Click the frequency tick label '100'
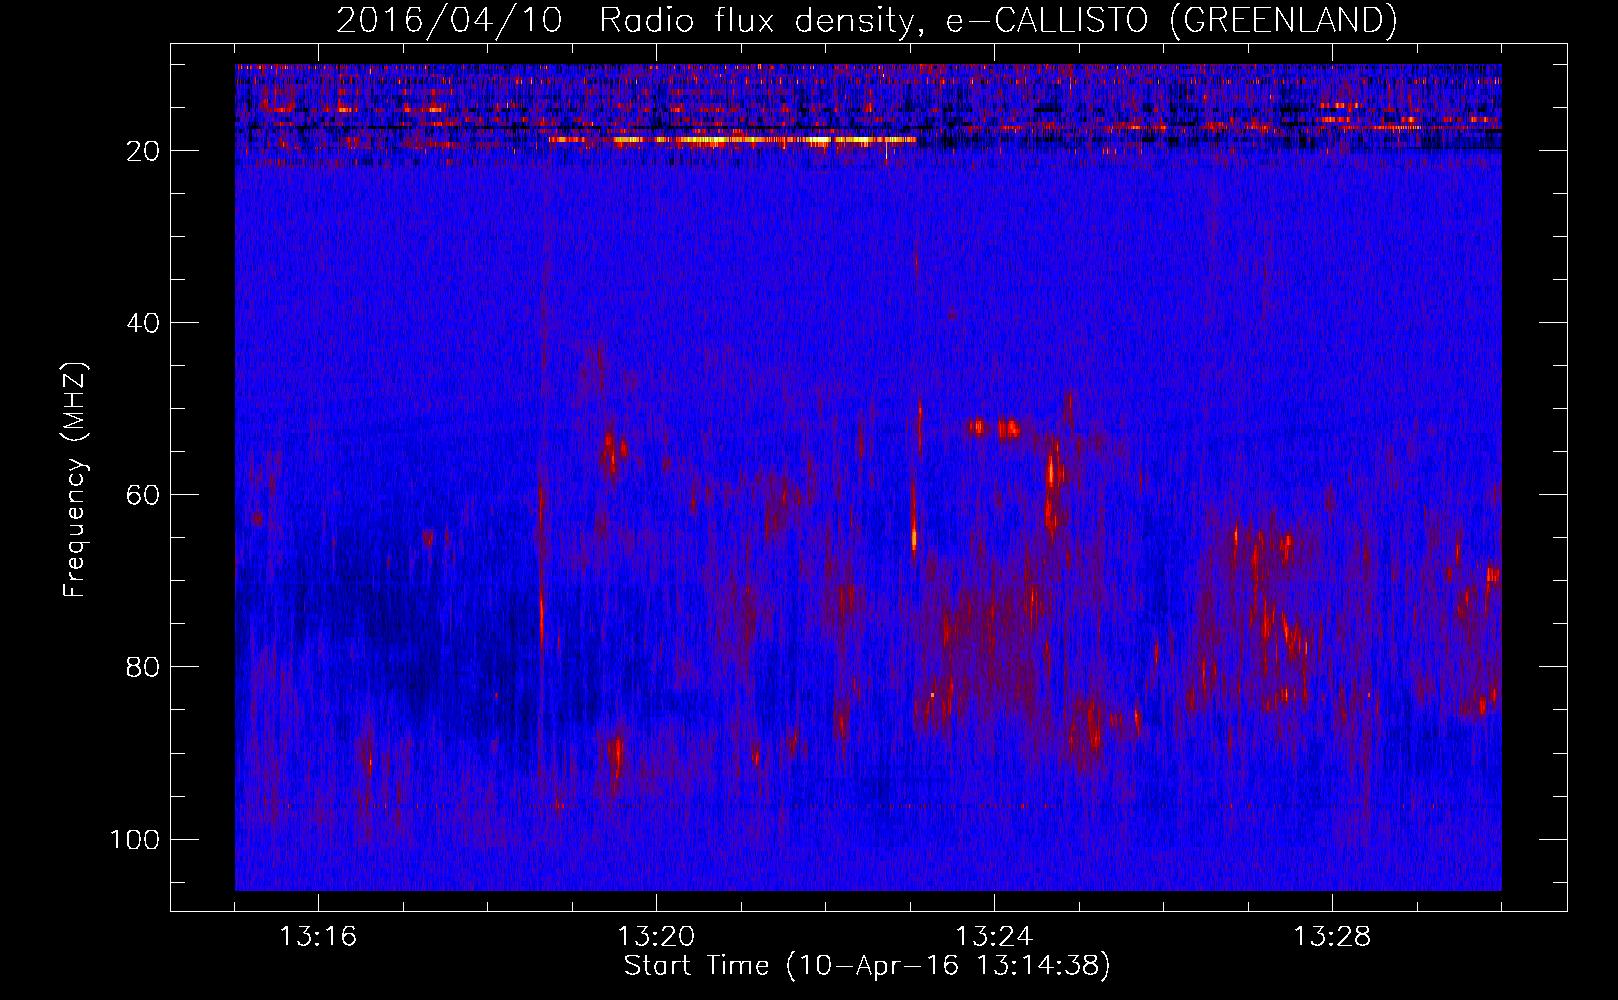This screenshot has height=1000, width=1618. [x=135, y=839]
